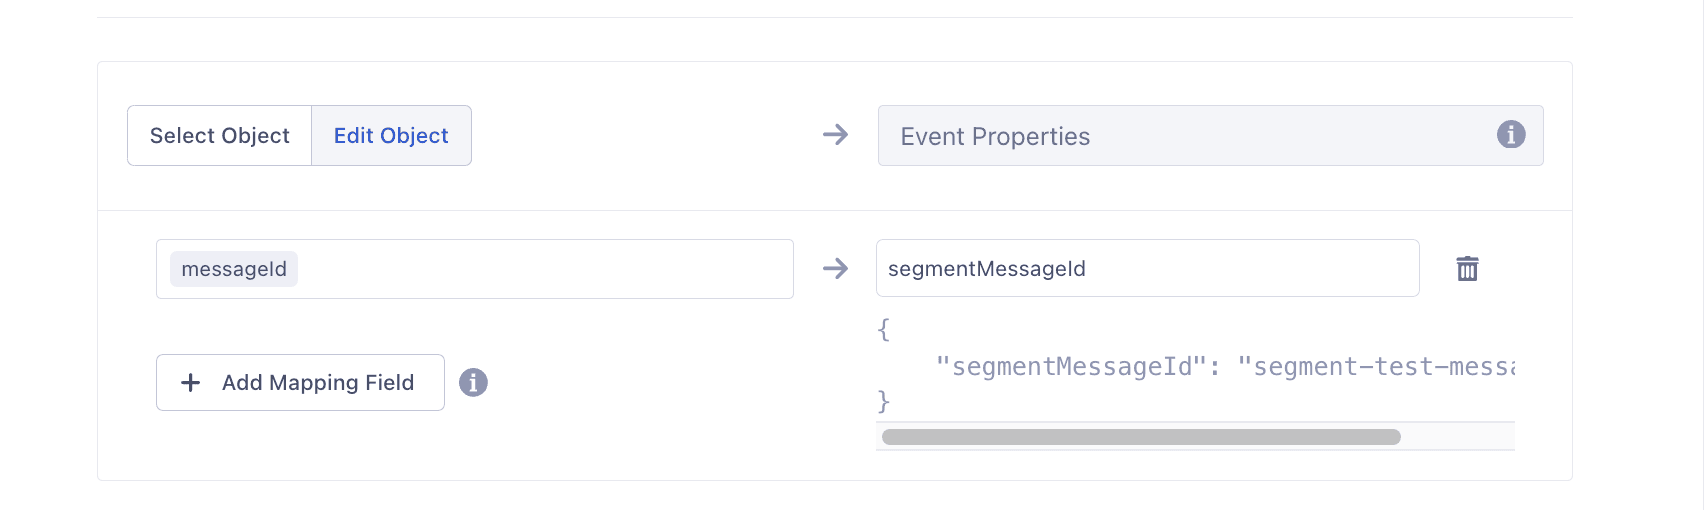Switch to the Edit Object tab
Viewport: 1706px width, 510px height.
(391, 136)
